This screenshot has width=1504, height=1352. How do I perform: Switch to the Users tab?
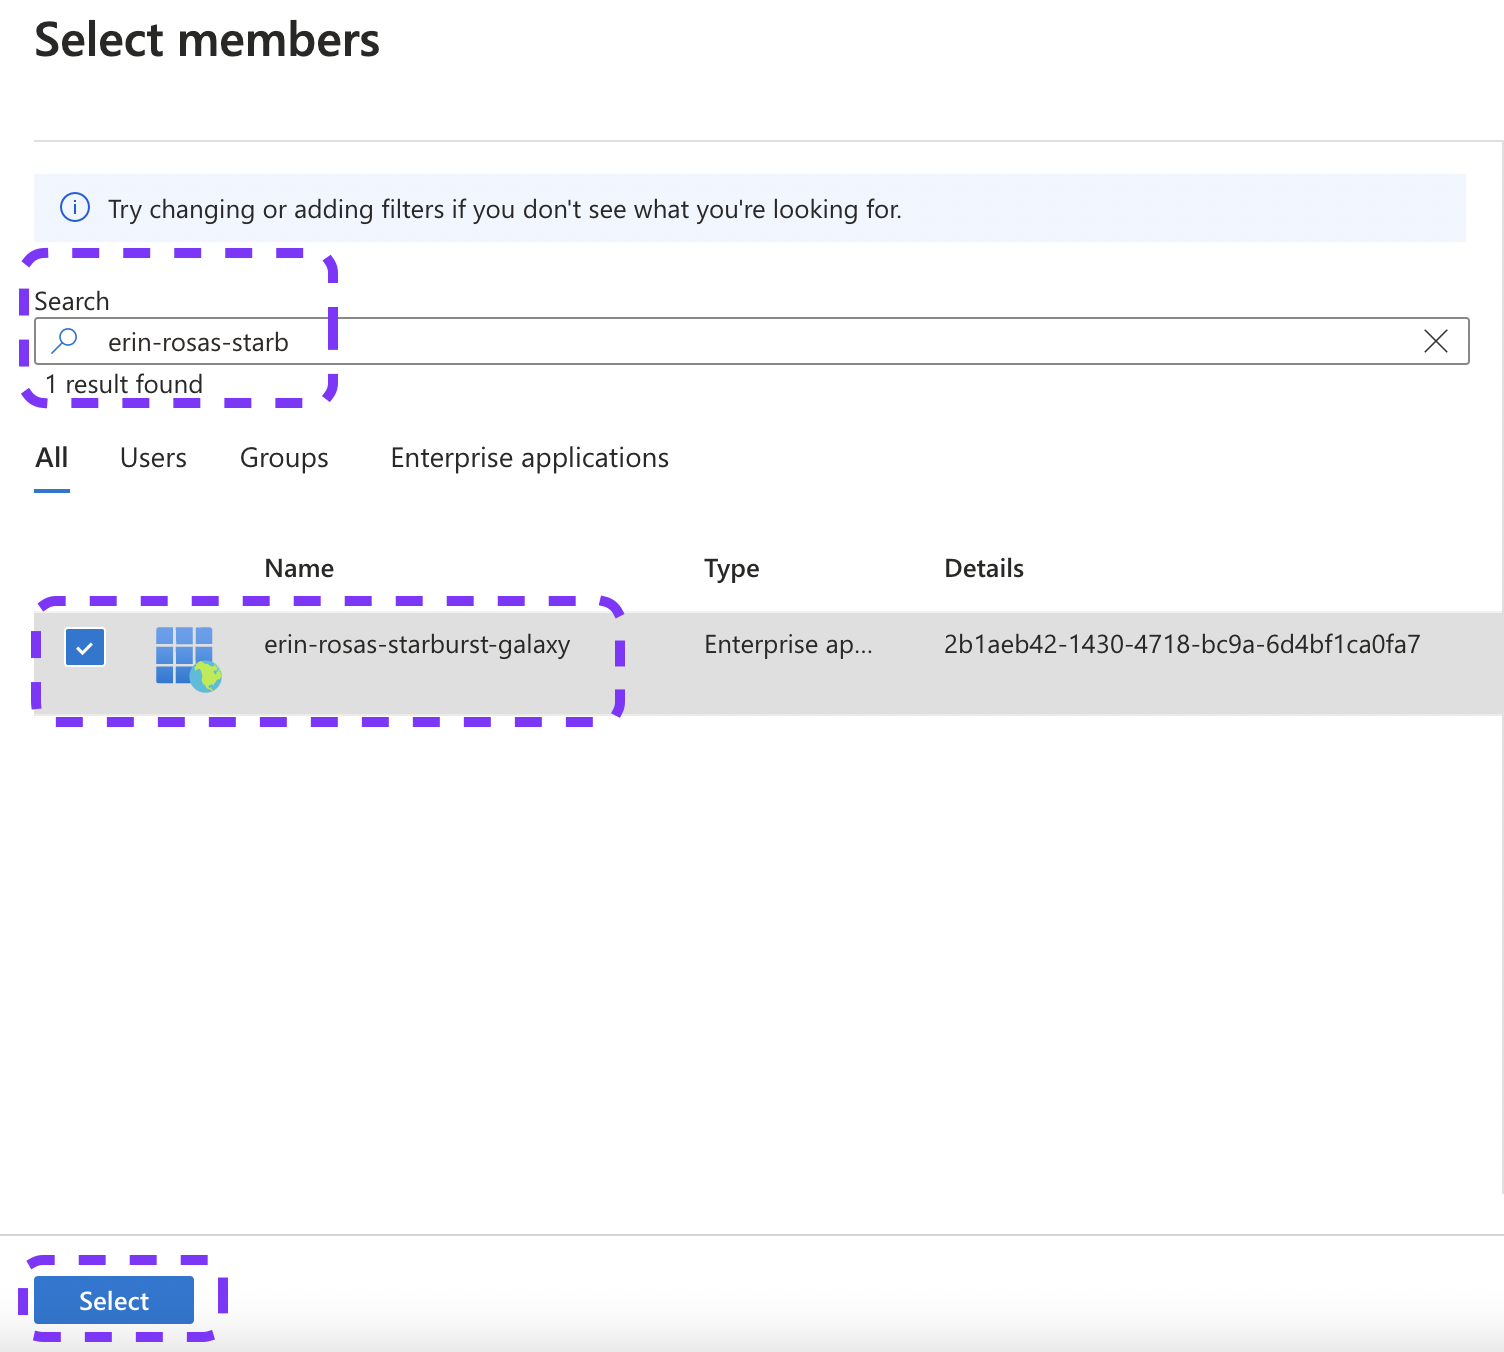[152, 458]
